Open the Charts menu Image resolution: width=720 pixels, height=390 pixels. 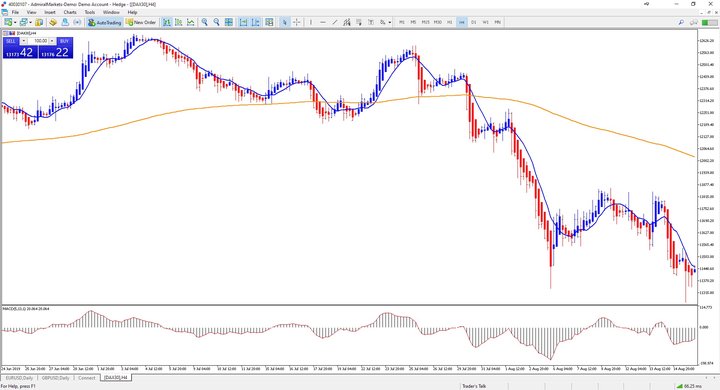pos(70,12)
